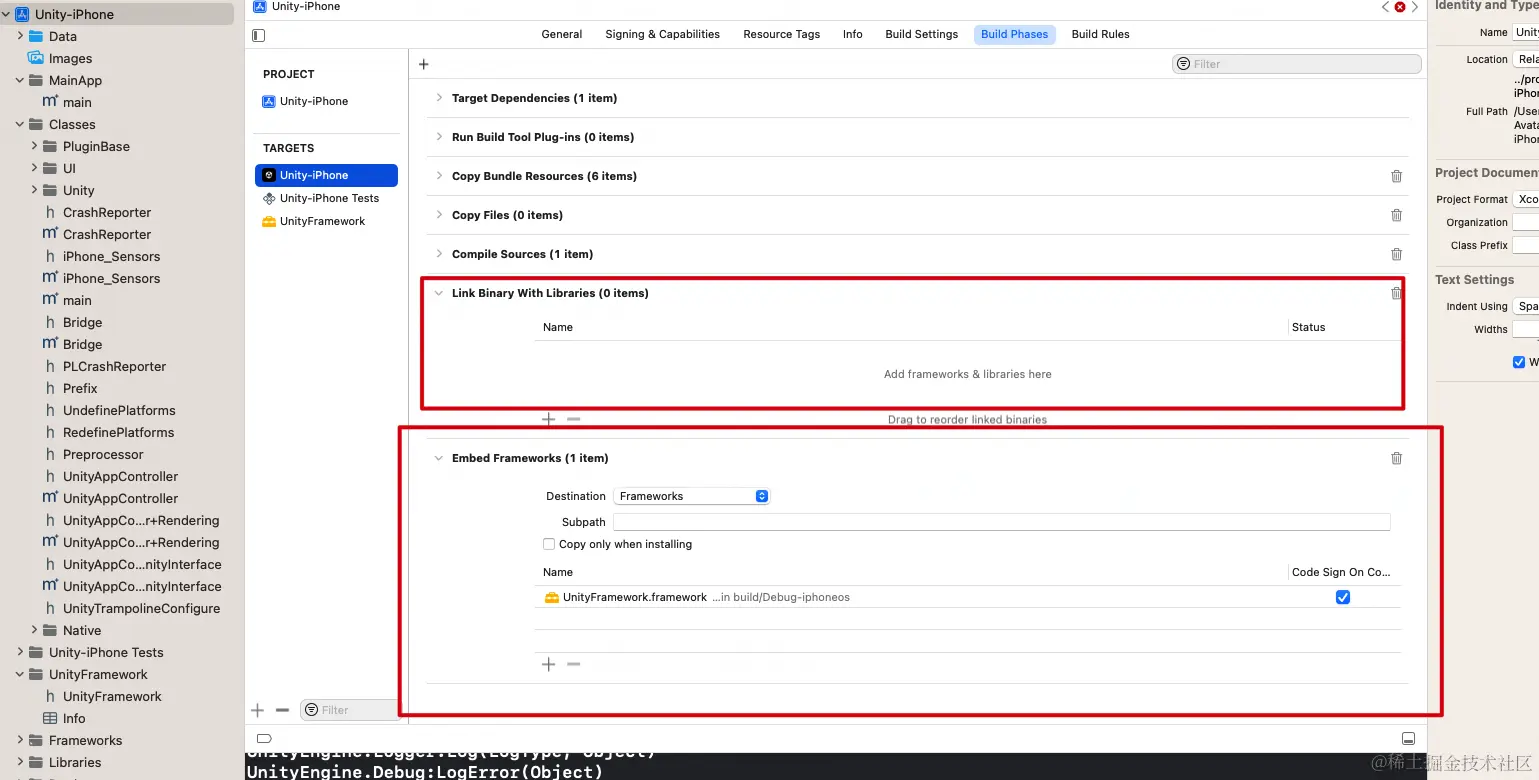Add a new build phase with plus button
Screen dimensions: 1539x780
coord(423,64)
